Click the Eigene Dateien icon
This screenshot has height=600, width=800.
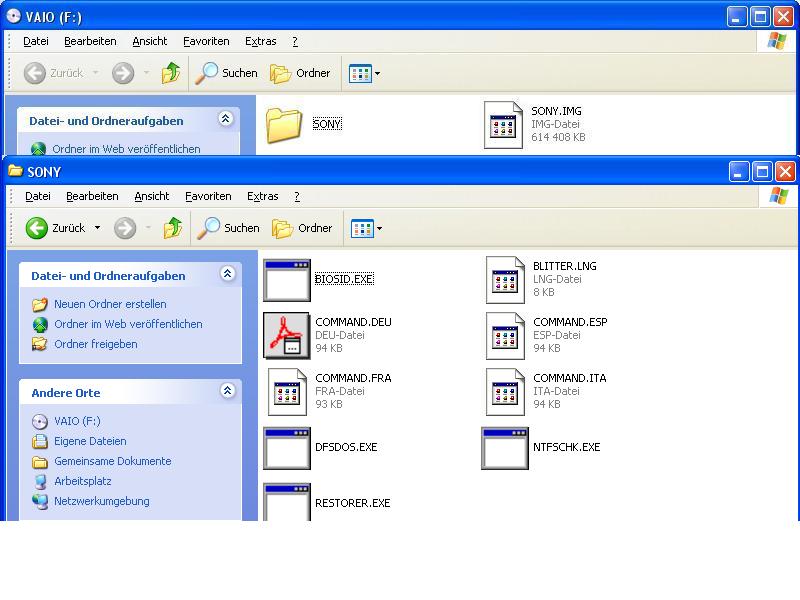(40, 441)
